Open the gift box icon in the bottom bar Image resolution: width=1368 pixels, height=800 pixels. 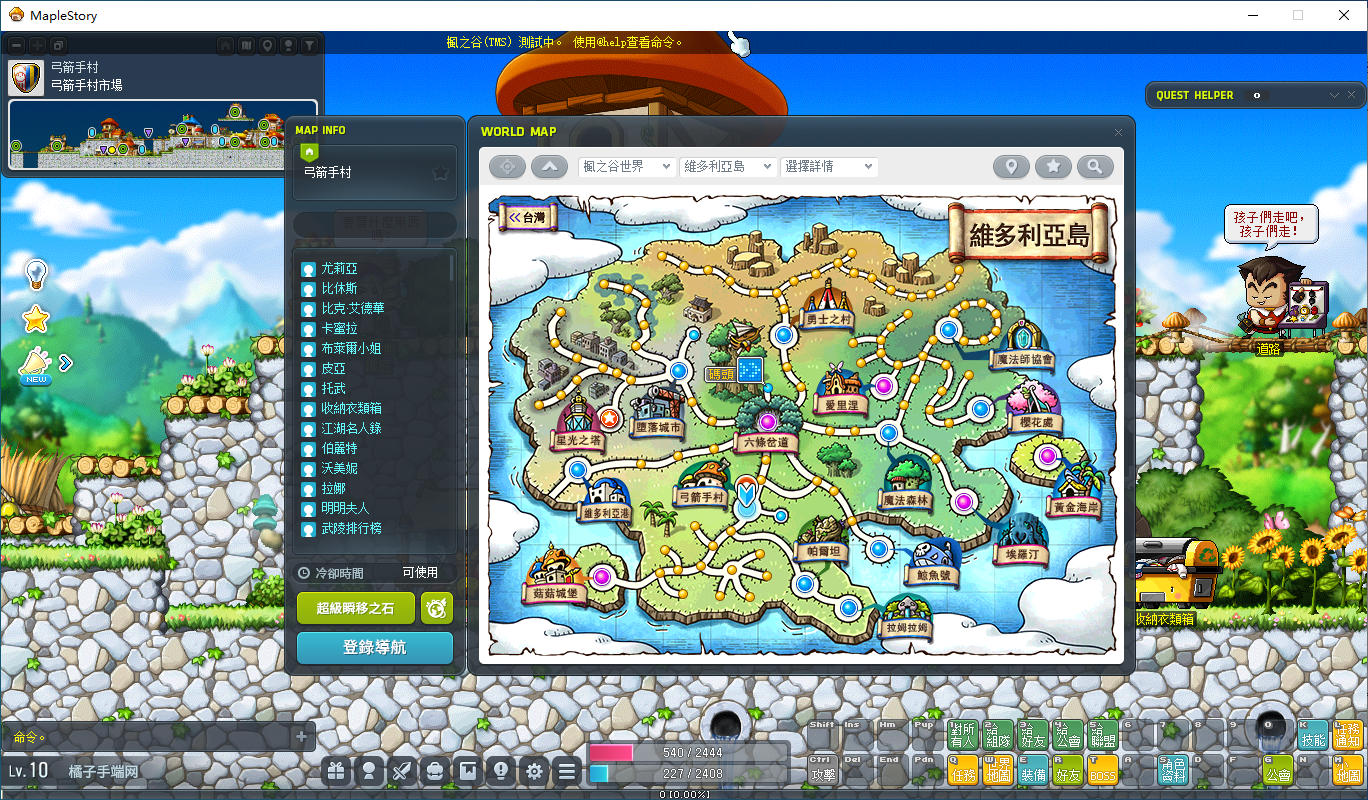point(337,771)
